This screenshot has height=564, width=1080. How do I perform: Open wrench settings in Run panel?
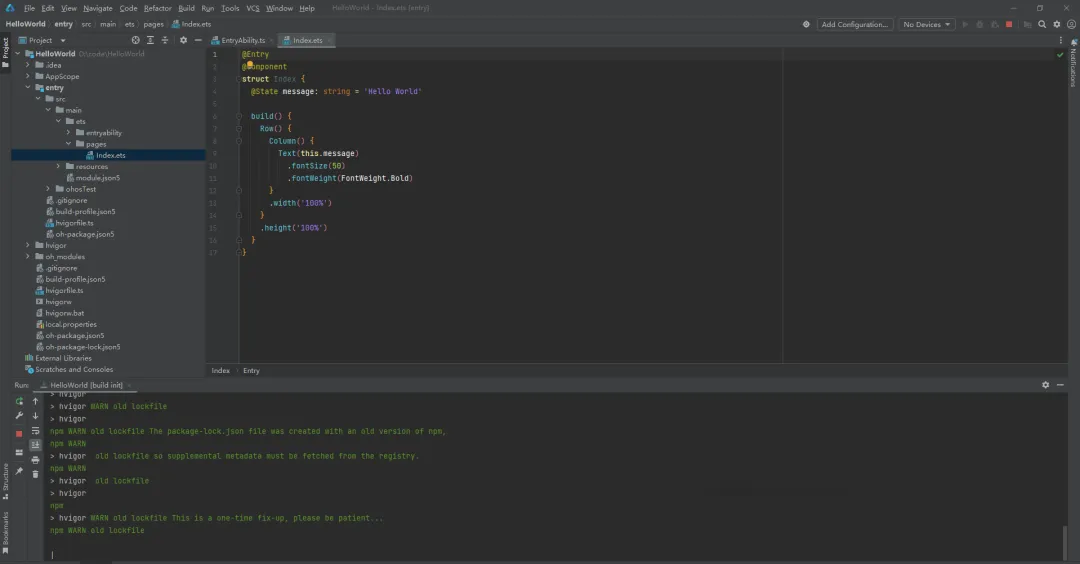19,416
